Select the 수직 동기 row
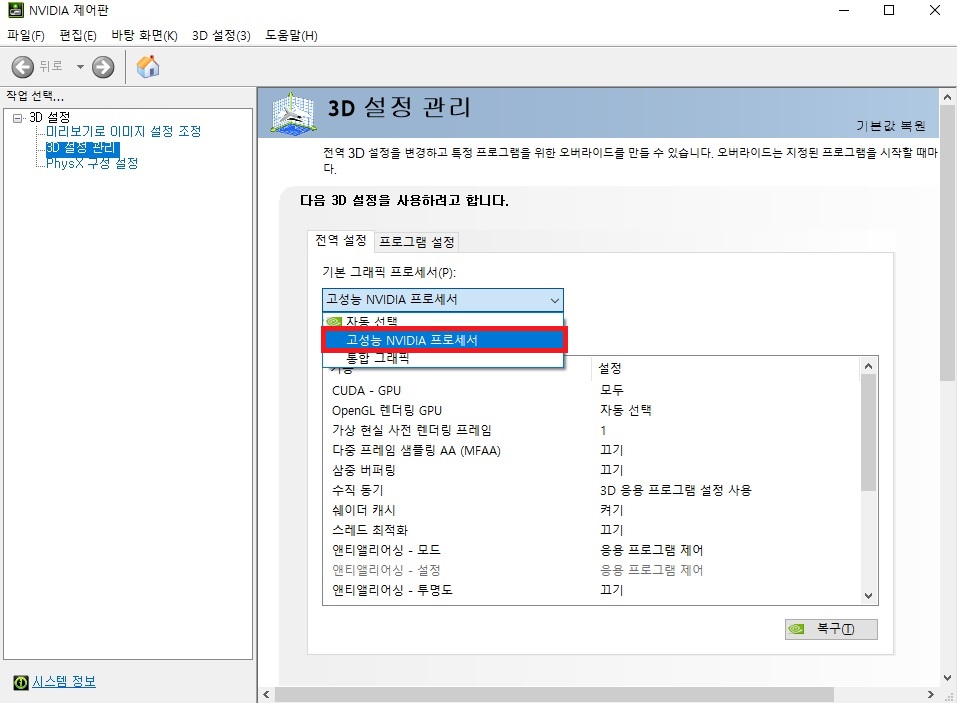The height and width of the screenshot is (703, 957). click(x=591, y=490)
